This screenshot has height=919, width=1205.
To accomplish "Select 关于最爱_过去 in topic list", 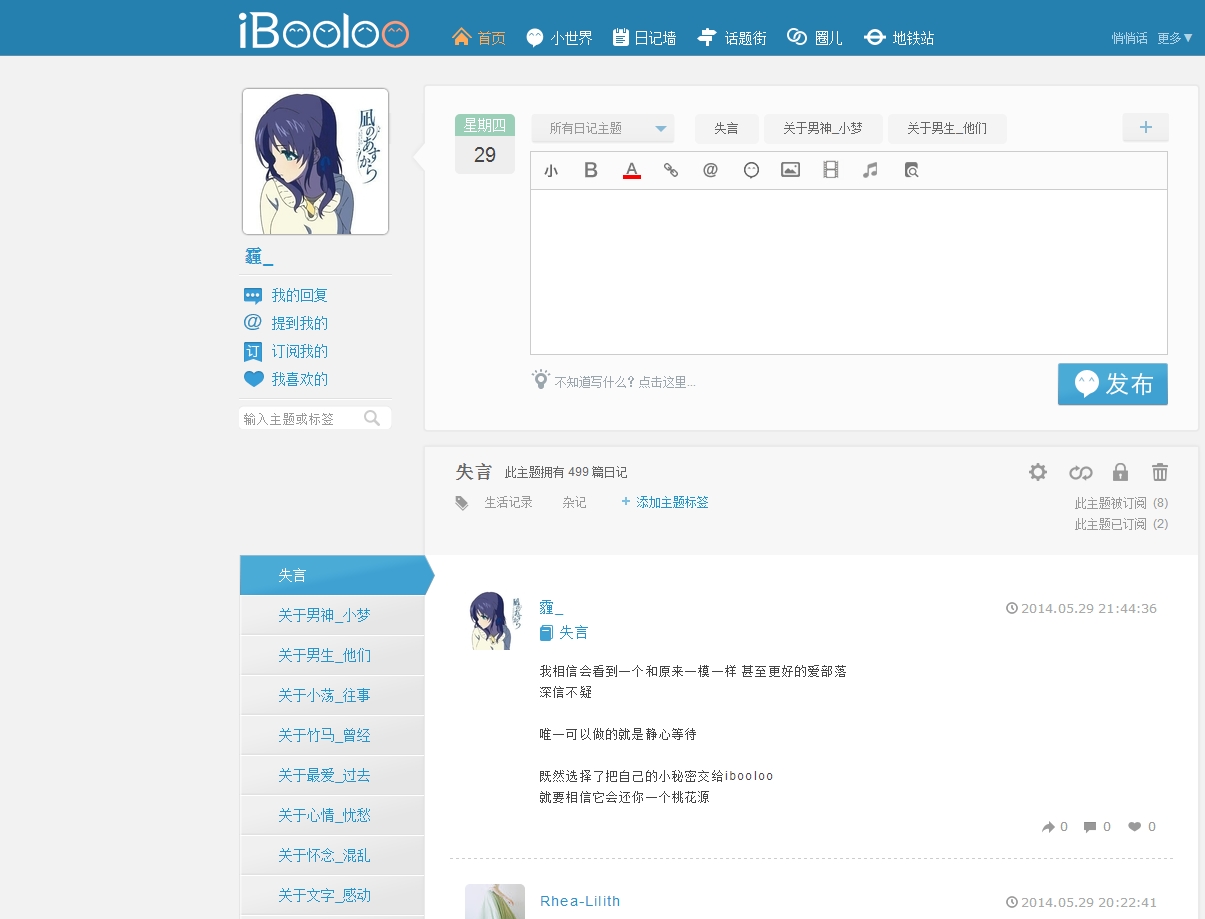I will [x=332, y=775].
